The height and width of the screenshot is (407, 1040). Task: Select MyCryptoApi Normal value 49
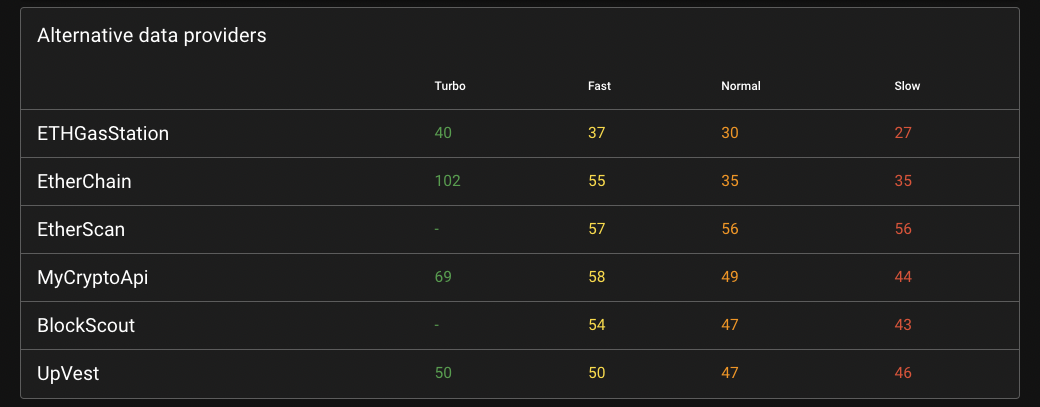tap(730, 277)
